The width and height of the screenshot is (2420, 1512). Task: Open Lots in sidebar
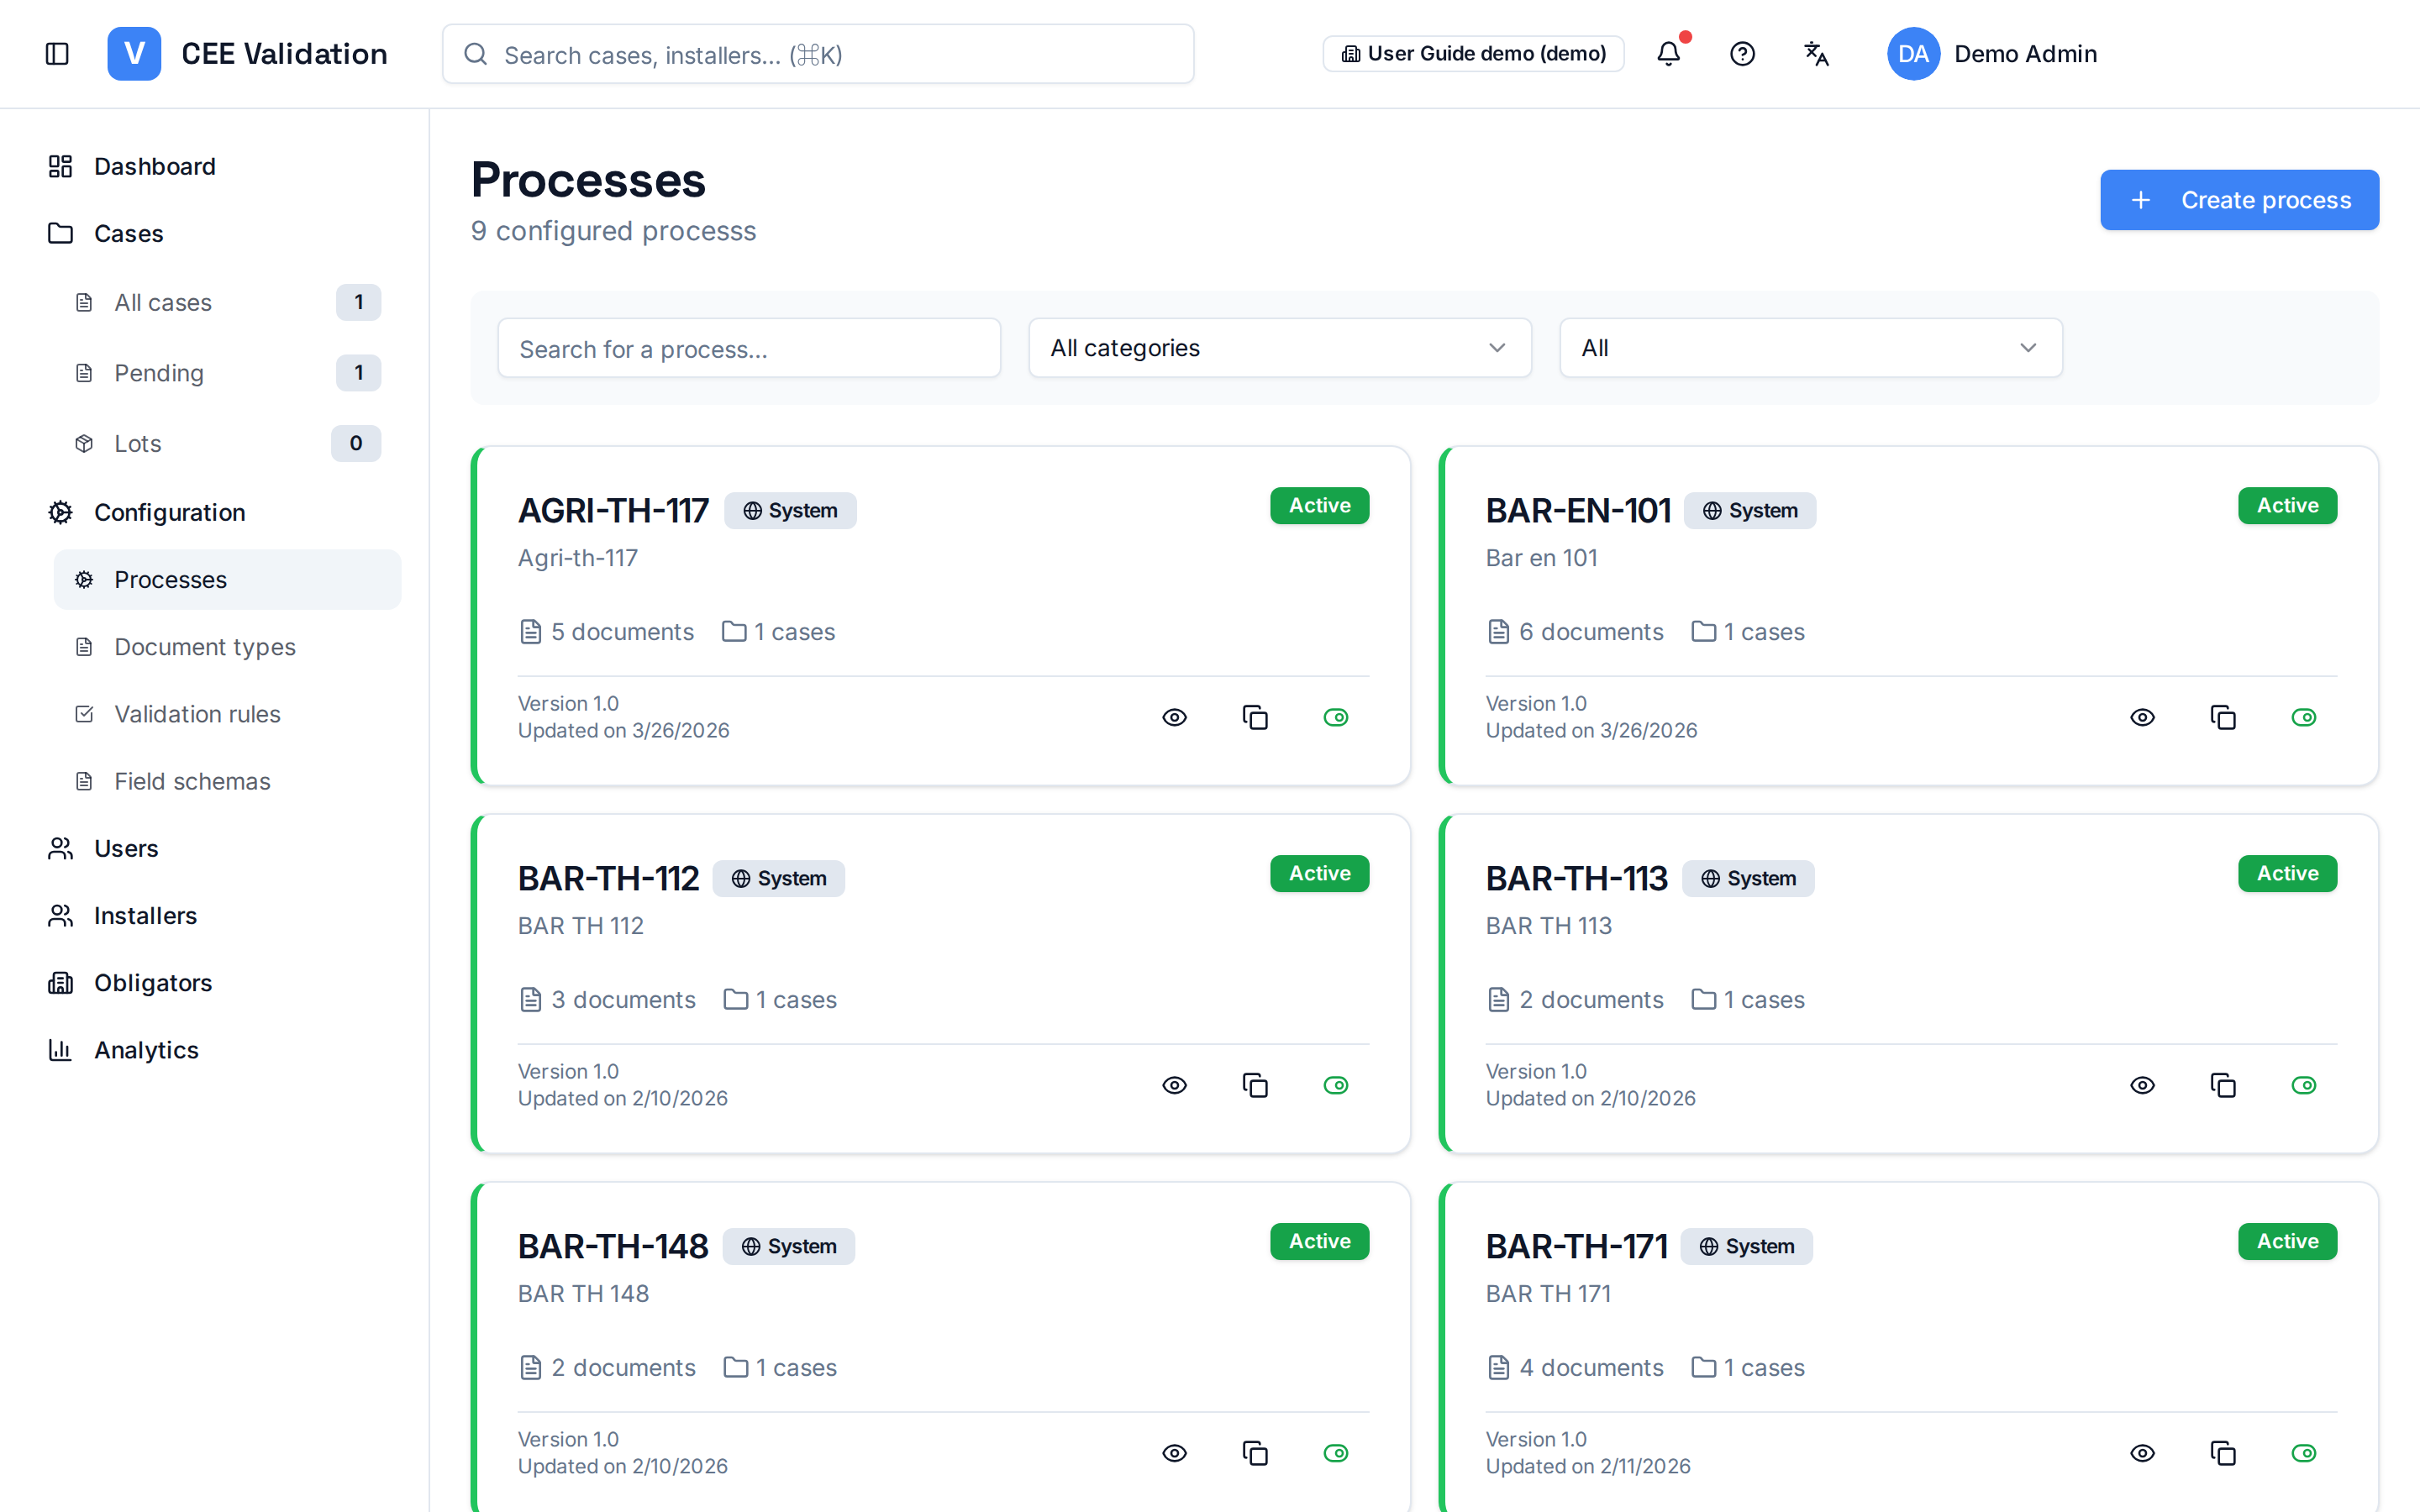pyautogui.click(x=227, y=443)
